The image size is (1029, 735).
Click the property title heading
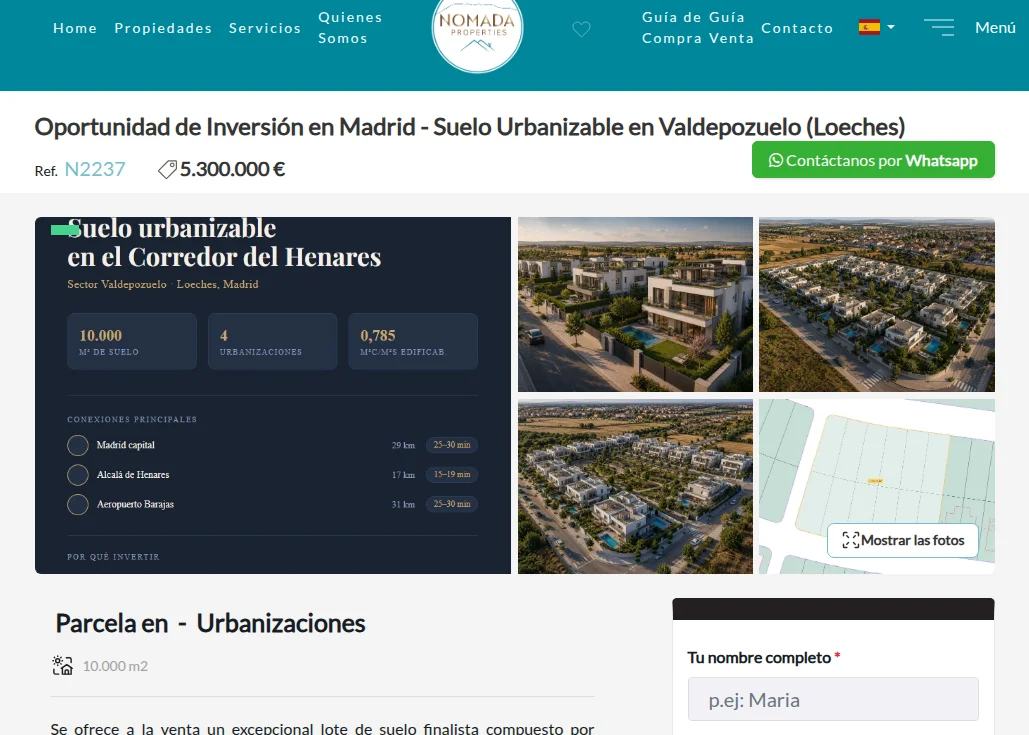point(470,127)
